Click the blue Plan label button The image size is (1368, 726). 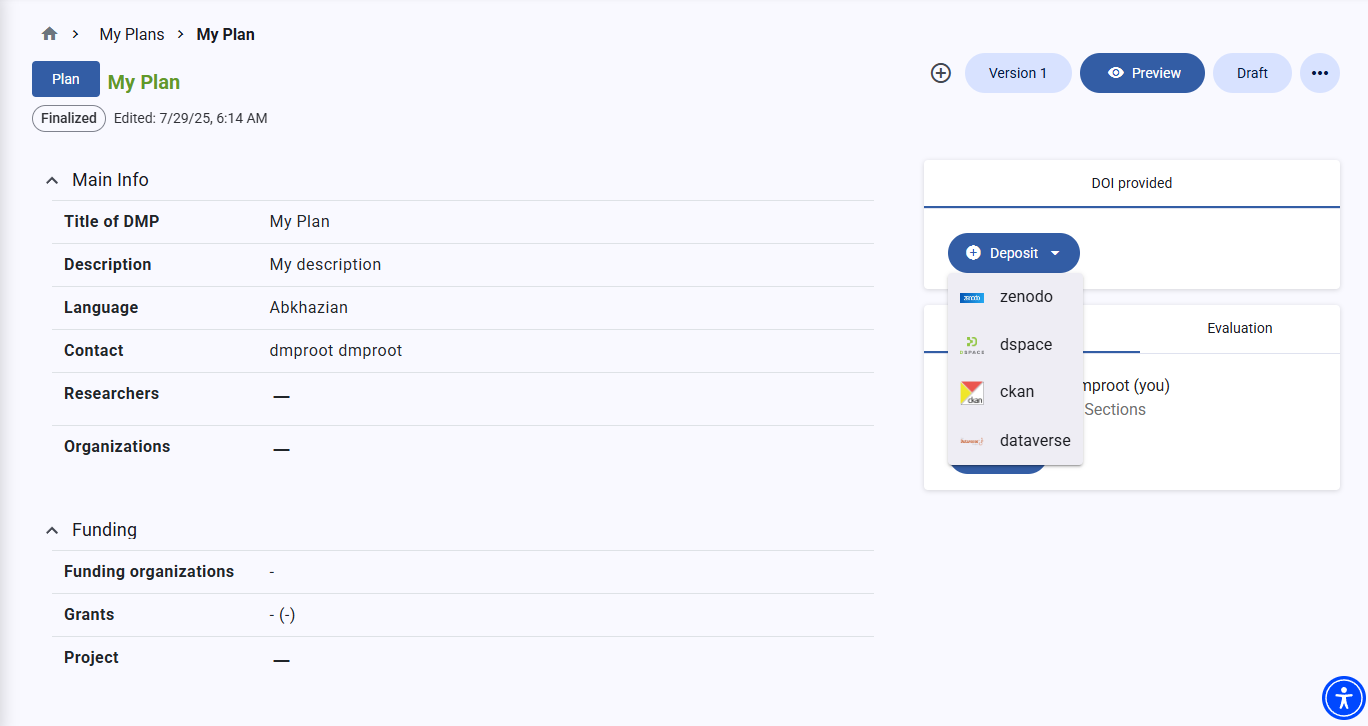(x=66, y=79)
